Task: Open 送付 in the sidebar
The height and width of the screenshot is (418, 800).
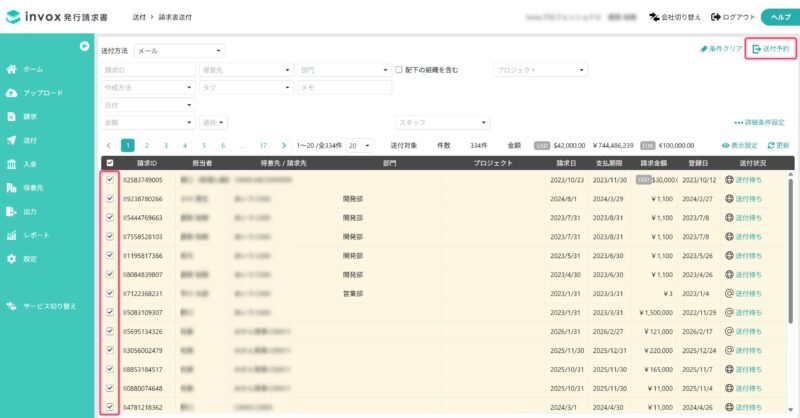Action: point(30,140)
